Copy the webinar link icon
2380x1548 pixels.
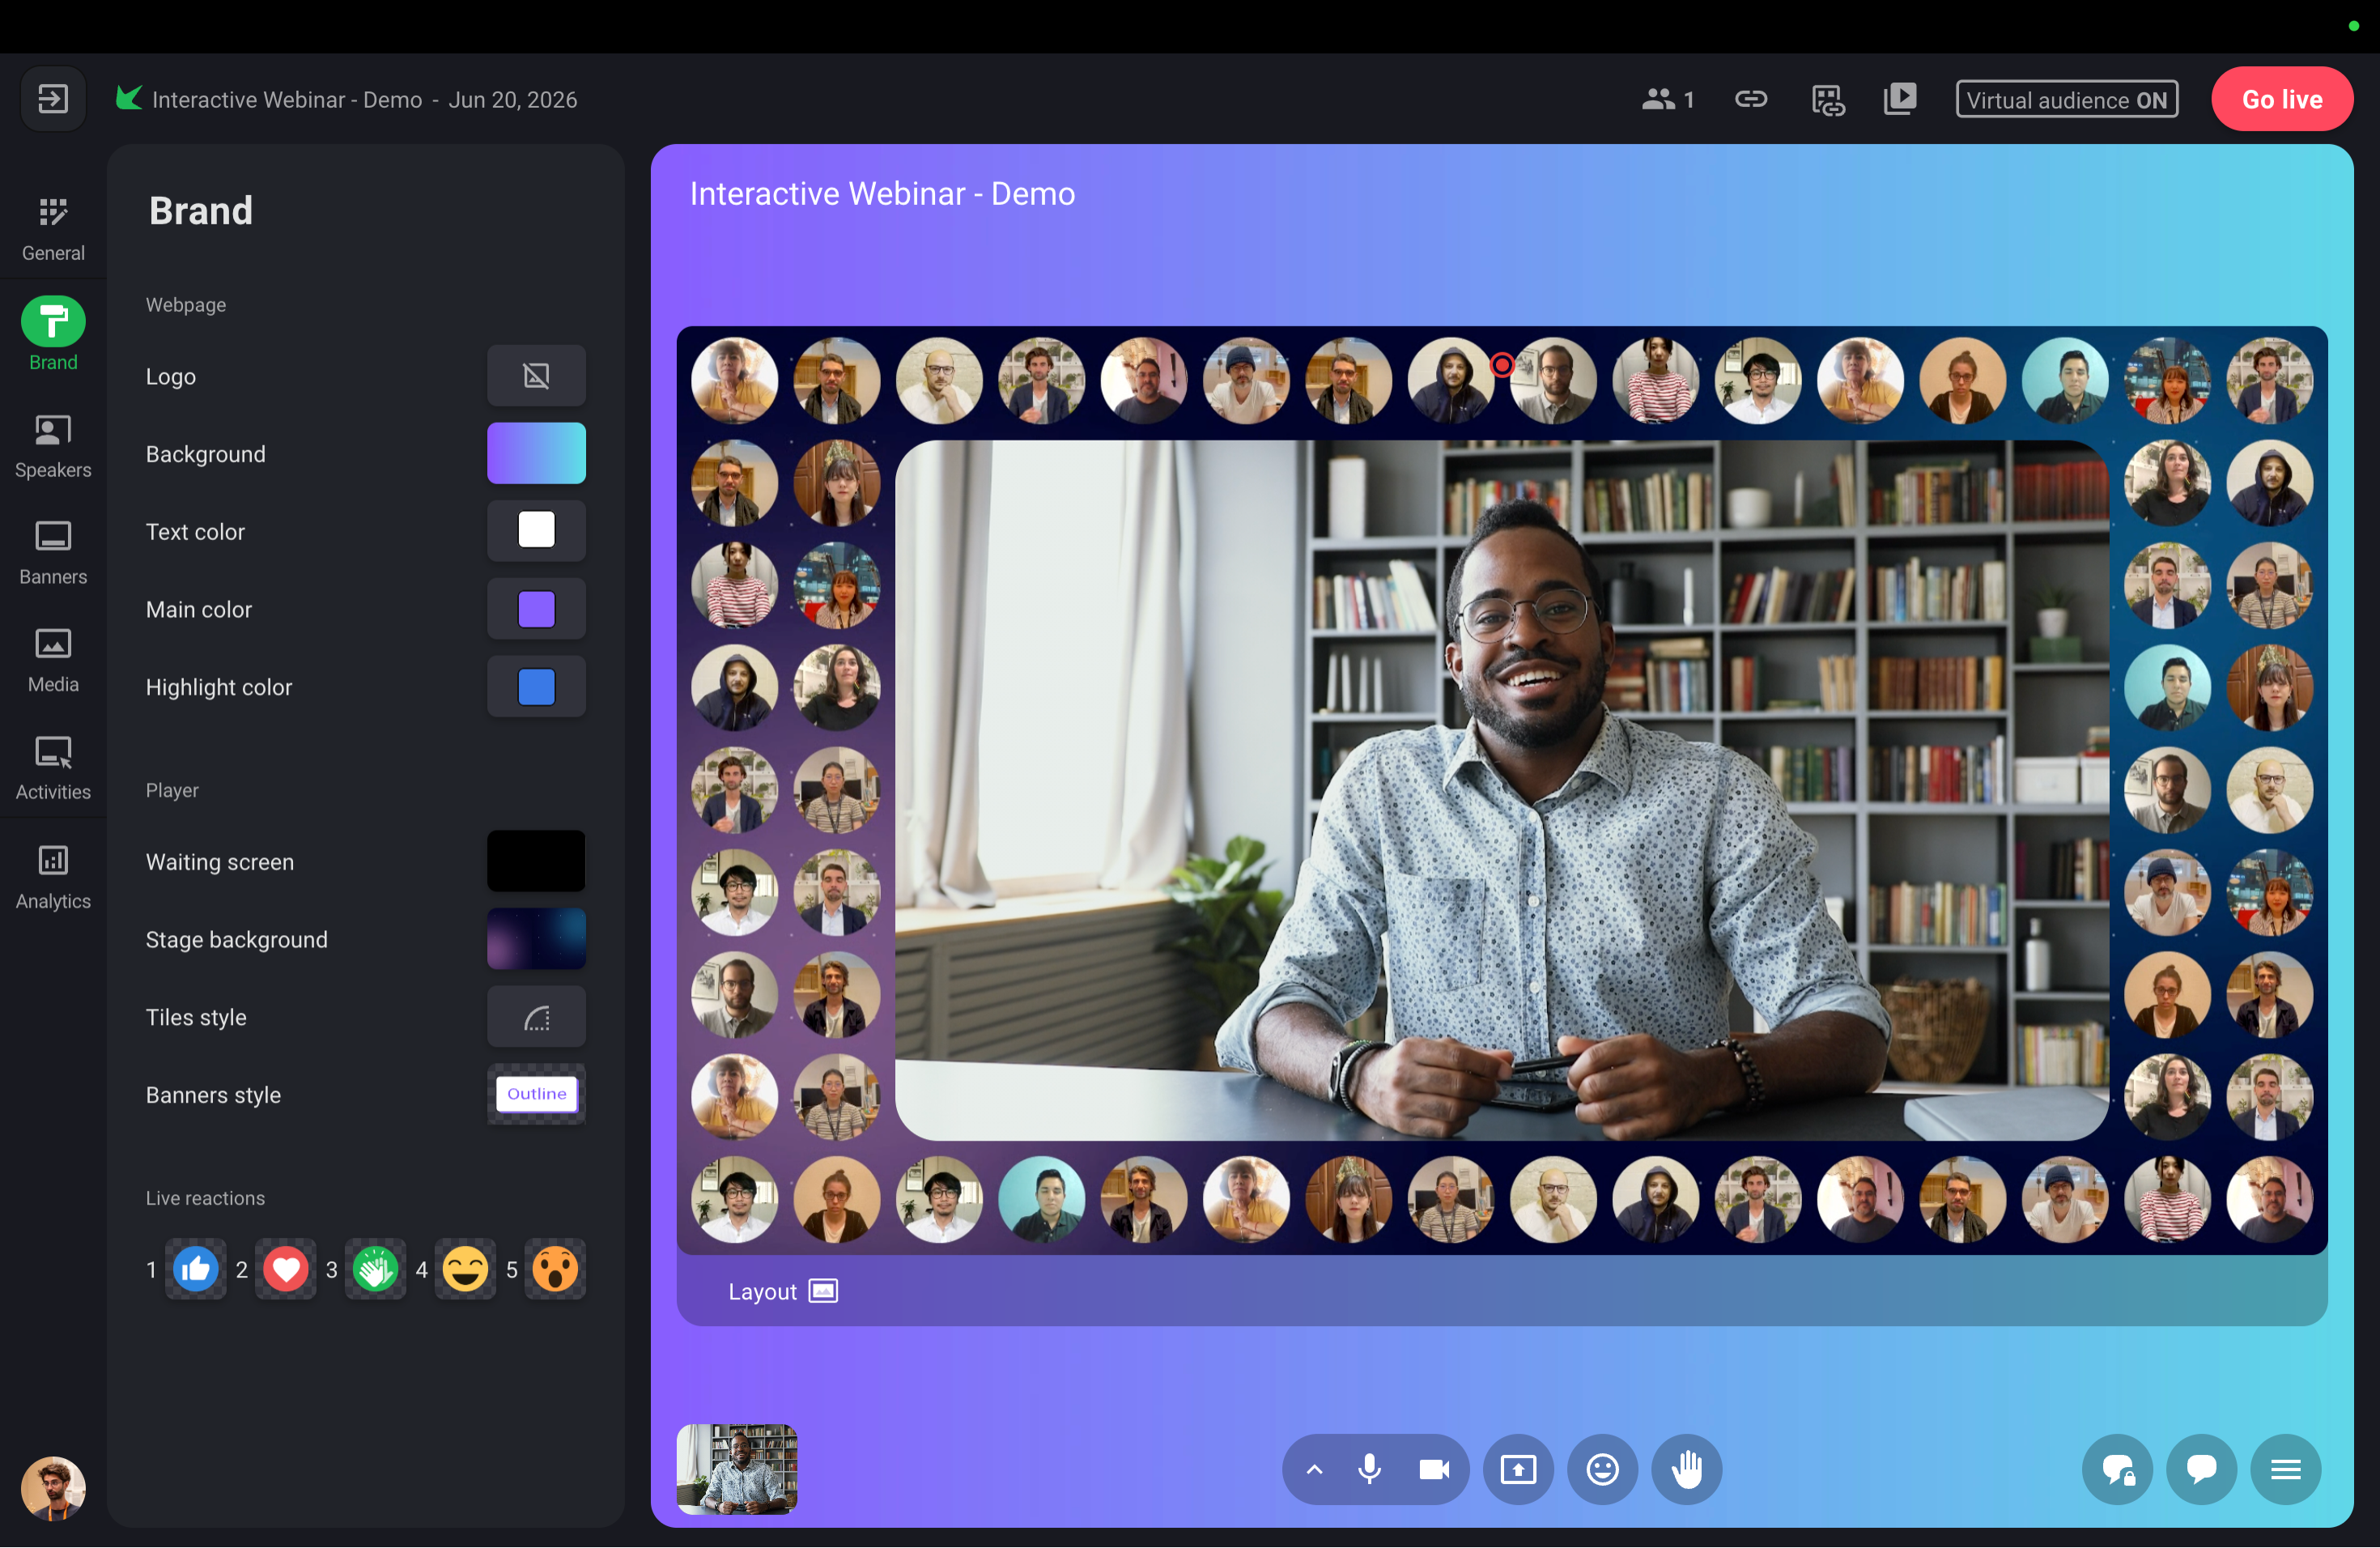[x=1750, y=99]
